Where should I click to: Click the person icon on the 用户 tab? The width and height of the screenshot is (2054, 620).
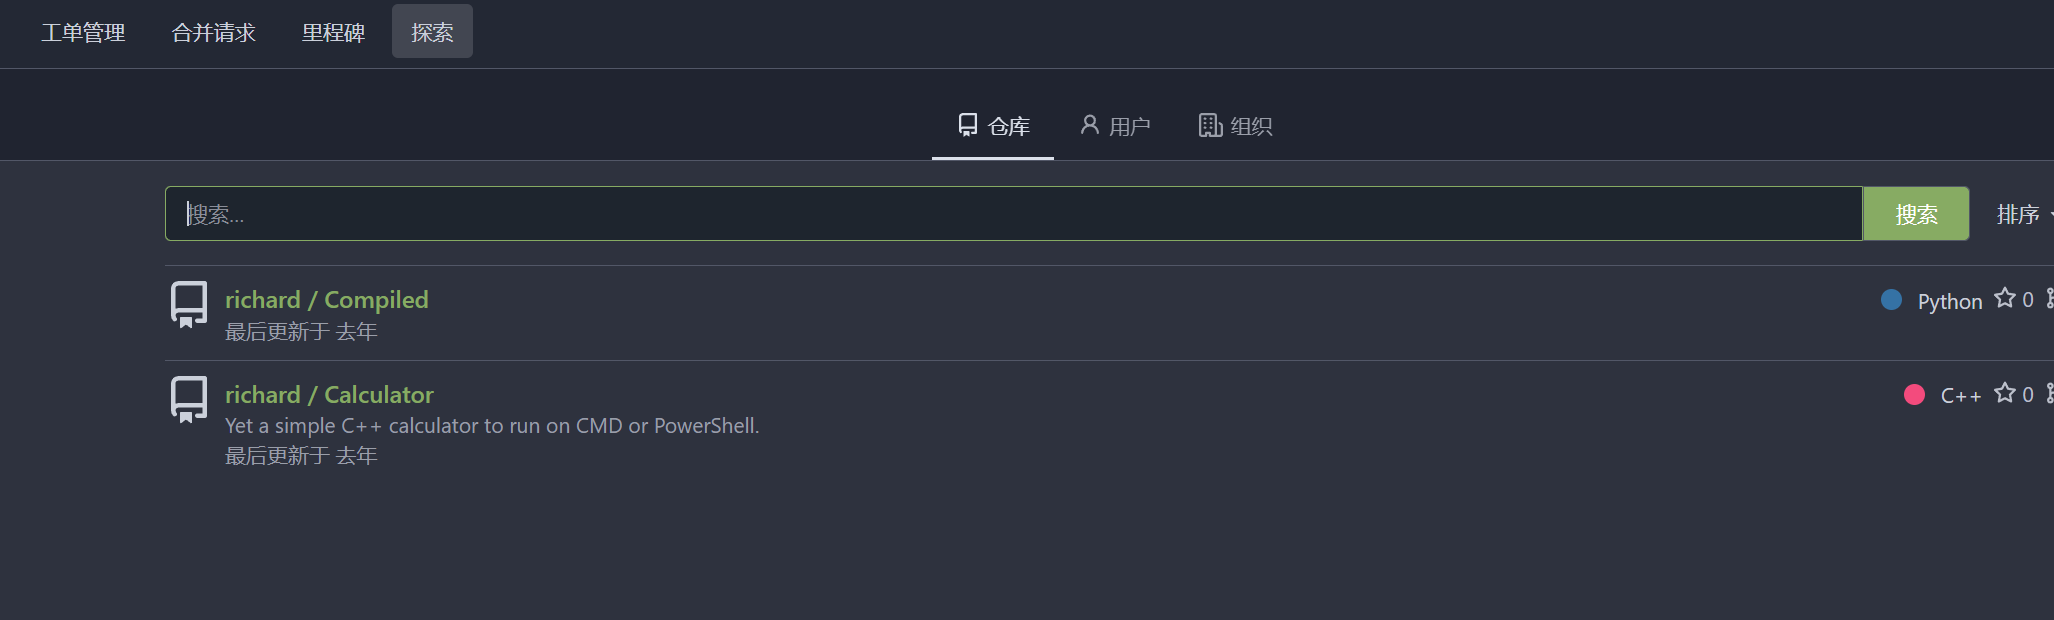pyautogui.click(x=1089, y=125)
